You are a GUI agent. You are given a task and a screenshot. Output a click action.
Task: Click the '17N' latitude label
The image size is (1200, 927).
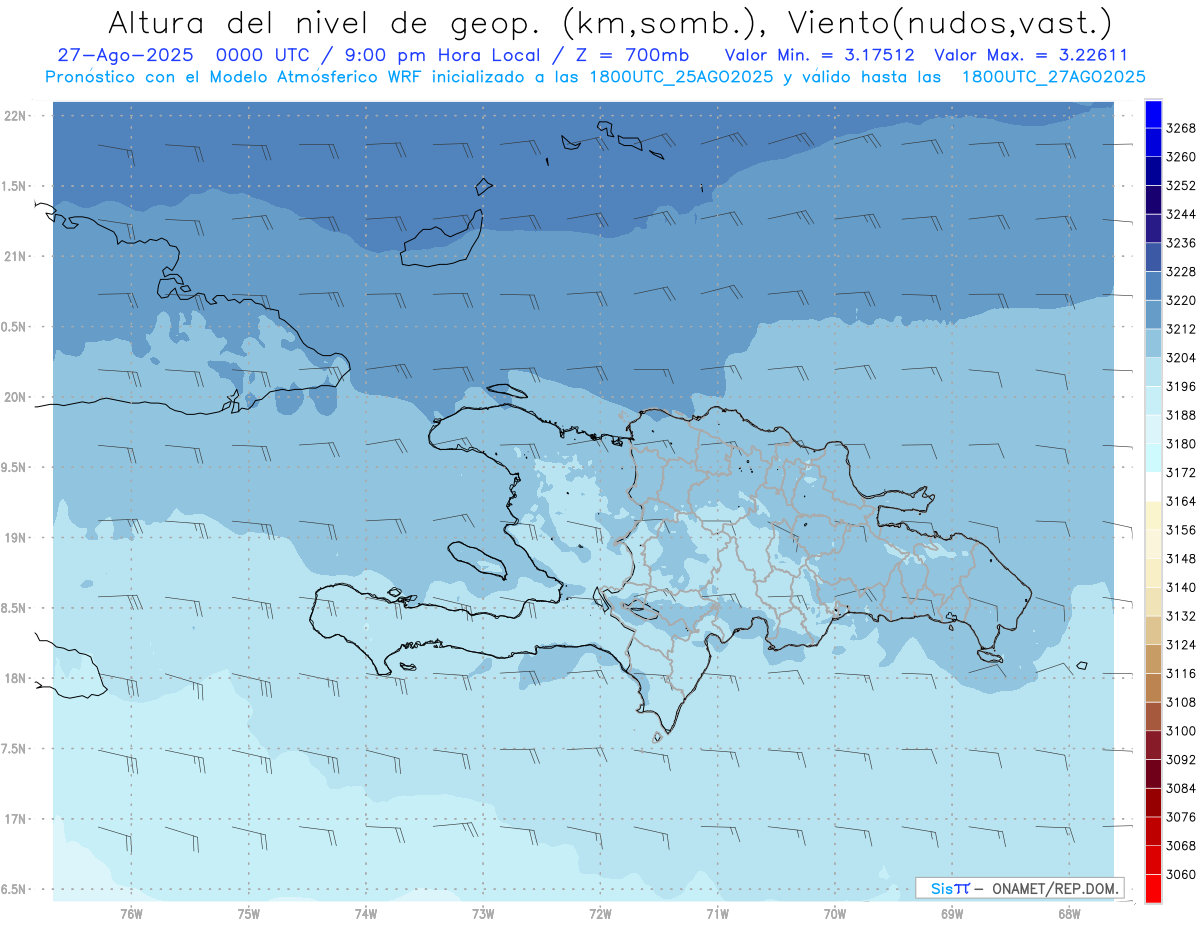point(15,819)
